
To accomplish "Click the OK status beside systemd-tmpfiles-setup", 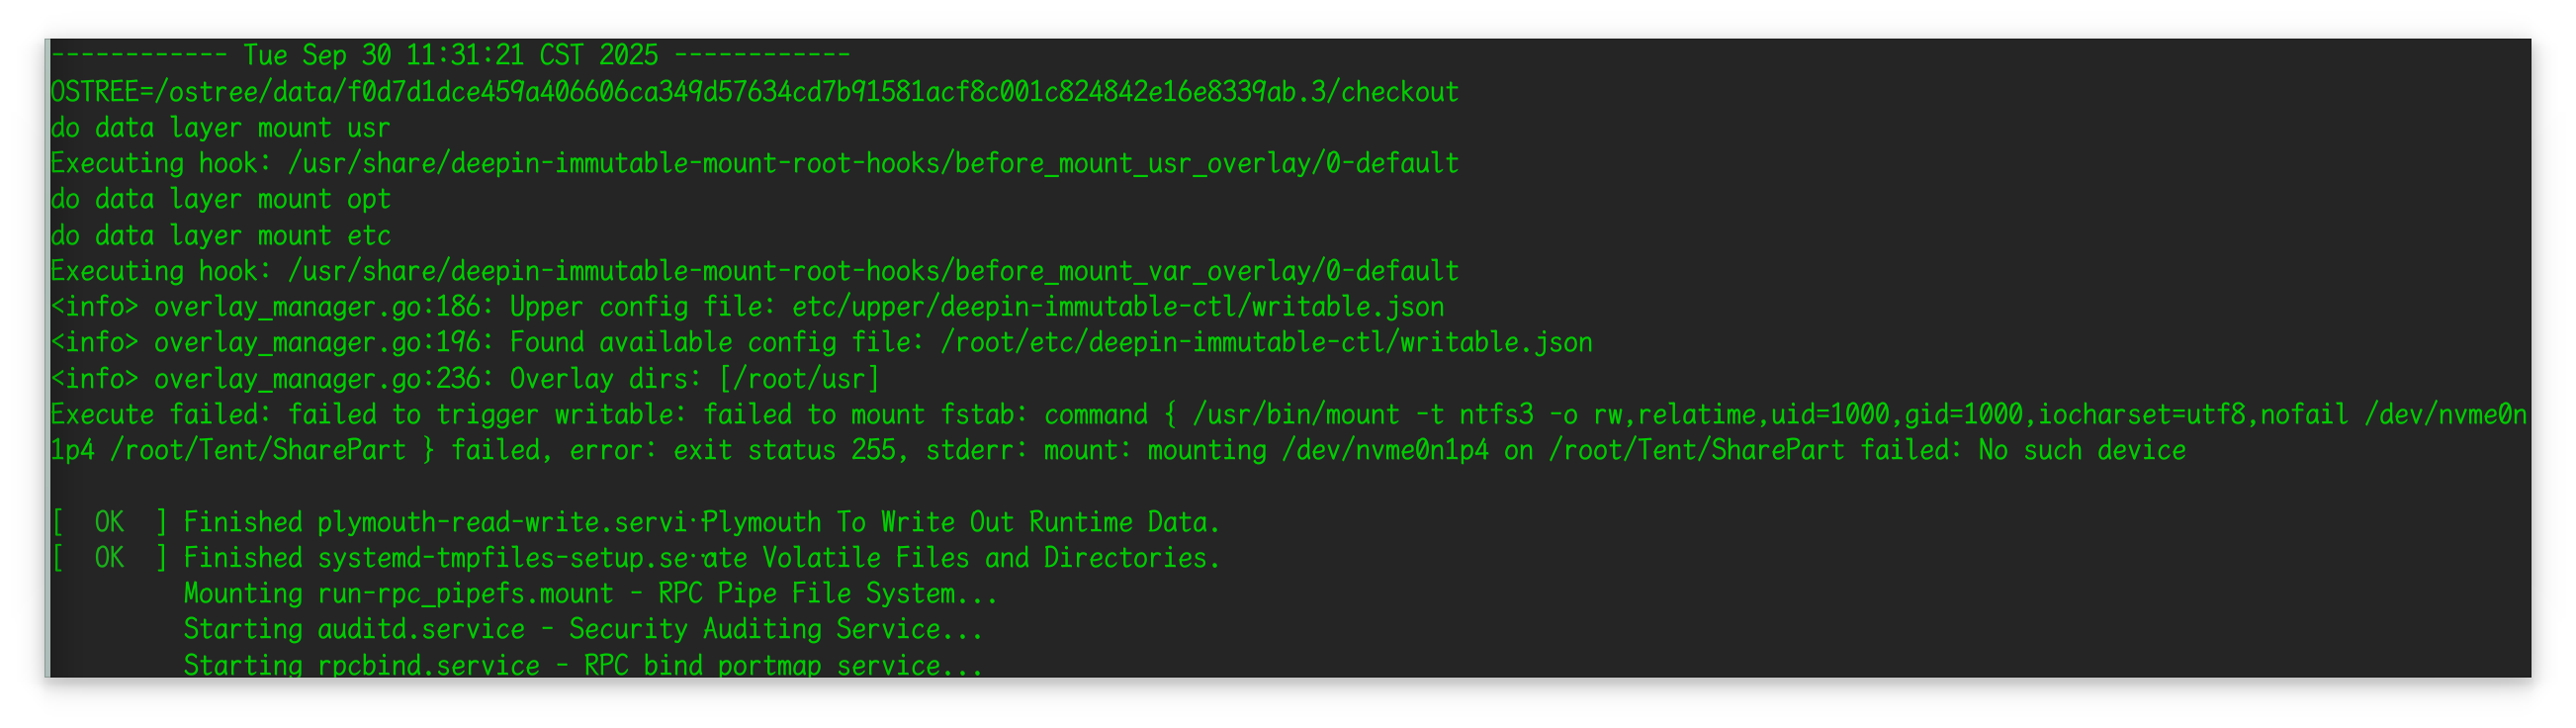I will click(x=110, y=558).
